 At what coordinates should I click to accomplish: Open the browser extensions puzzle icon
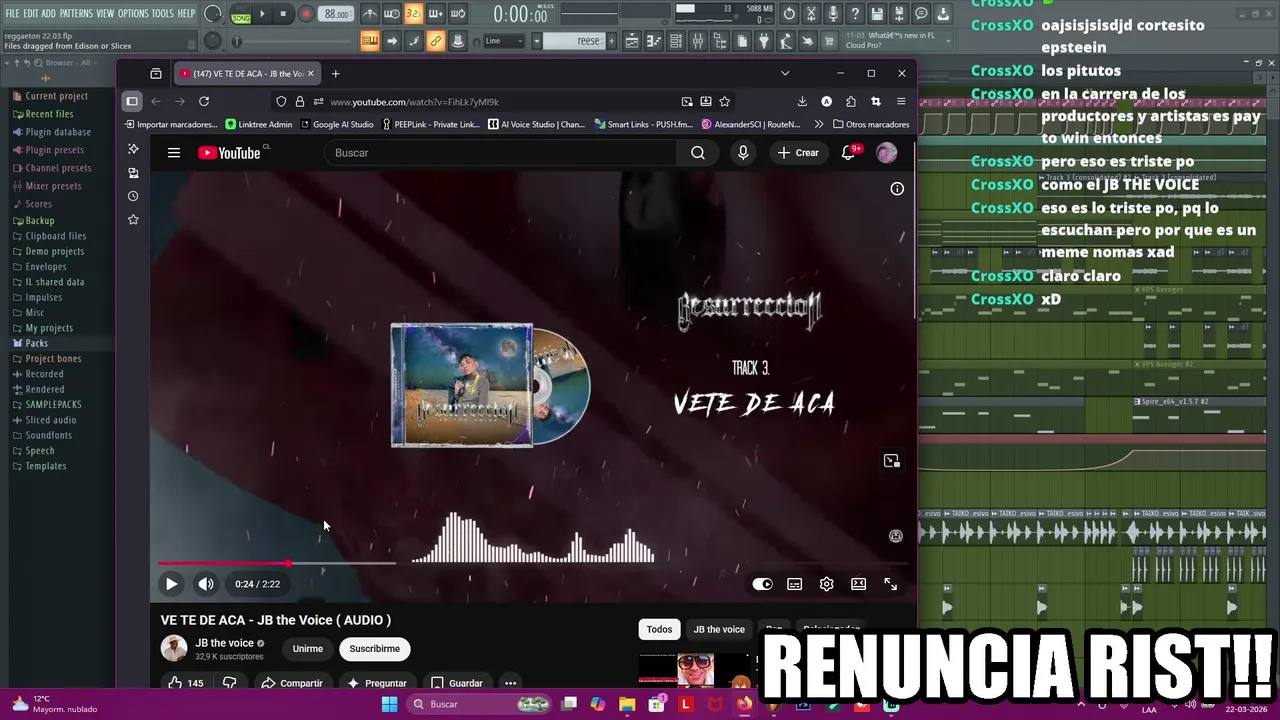pyautogui.click(x=851, y=101)
